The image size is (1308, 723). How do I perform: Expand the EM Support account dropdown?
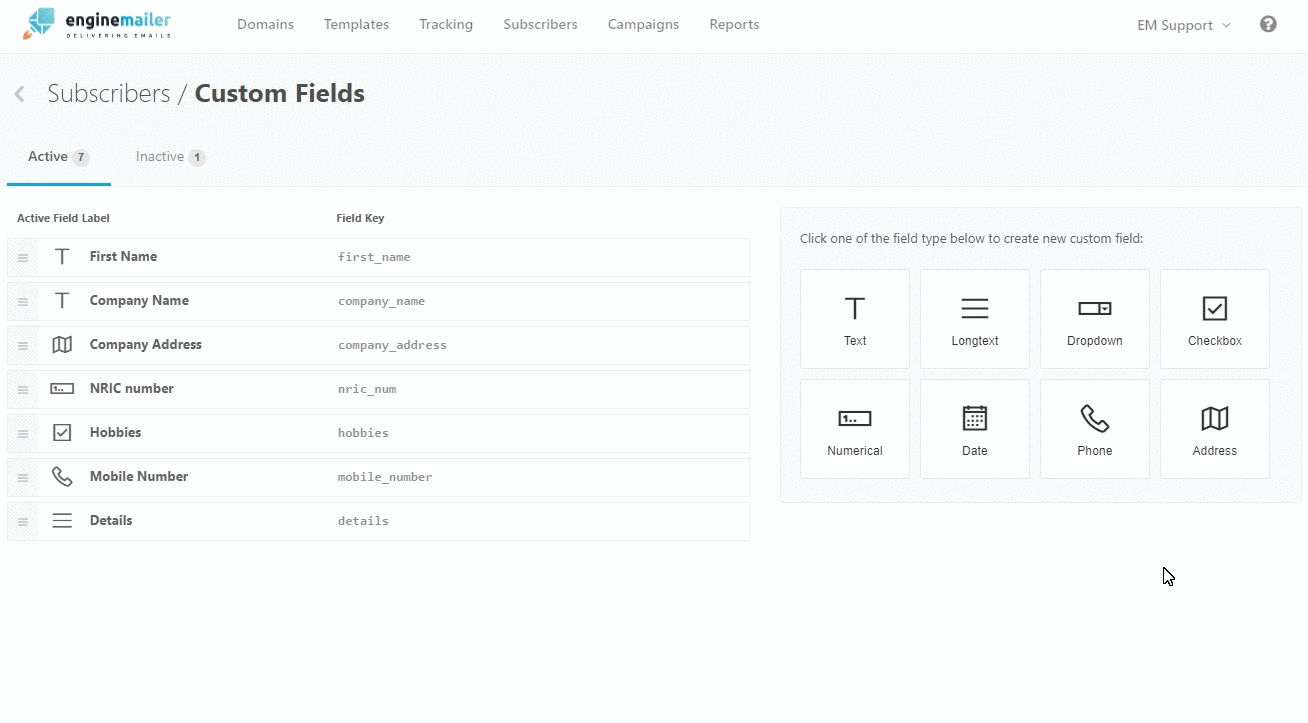click(x=1184, y=25)
